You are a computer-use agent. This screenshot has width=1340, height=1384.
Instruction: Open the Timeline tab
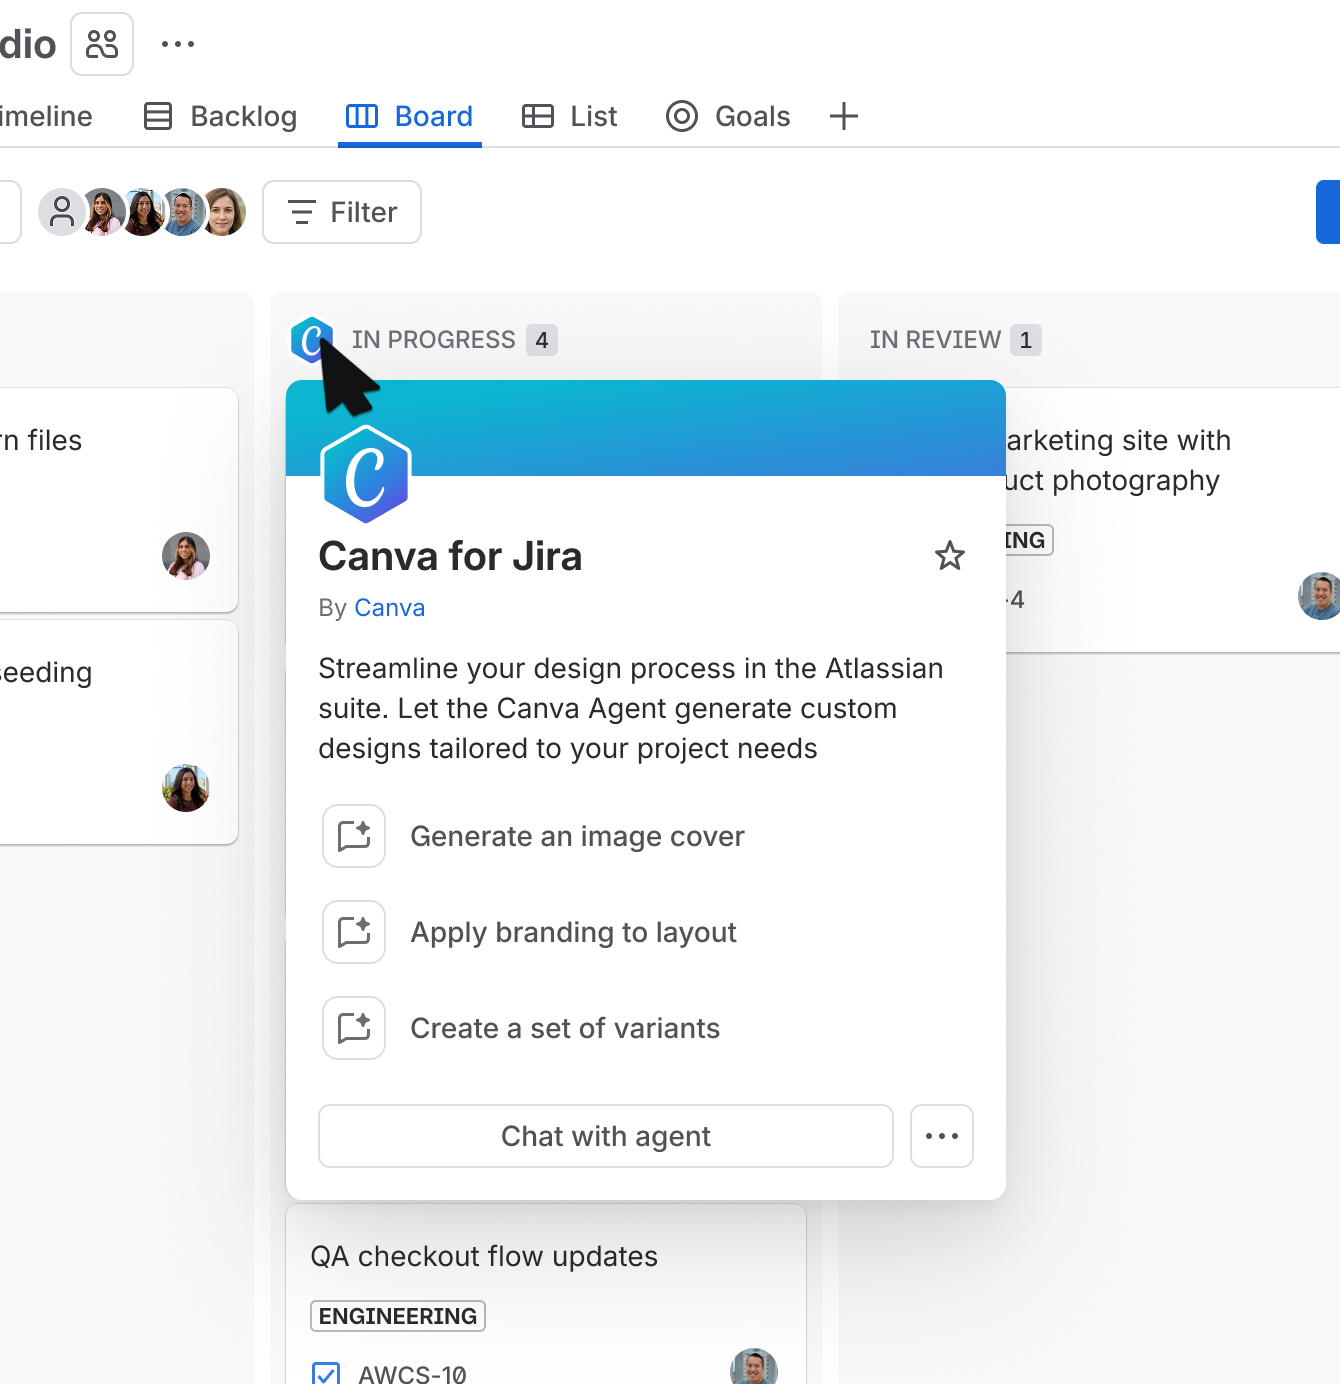[46, 116]
